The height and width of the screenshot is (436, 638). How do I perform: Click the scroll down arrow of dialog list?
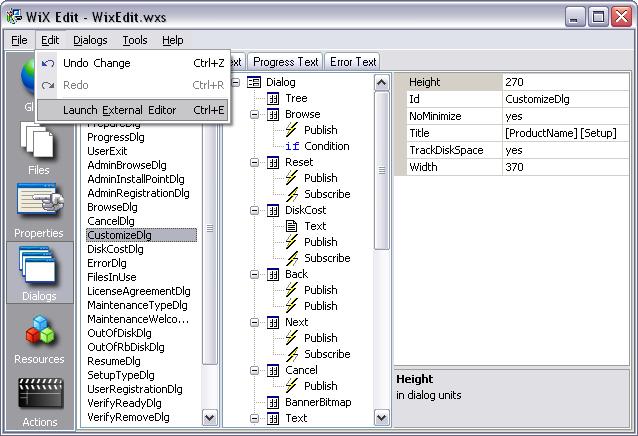210,418
